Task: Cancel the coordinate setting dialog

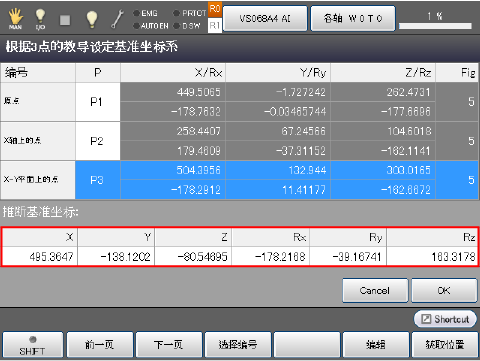Action: [375, 291]
